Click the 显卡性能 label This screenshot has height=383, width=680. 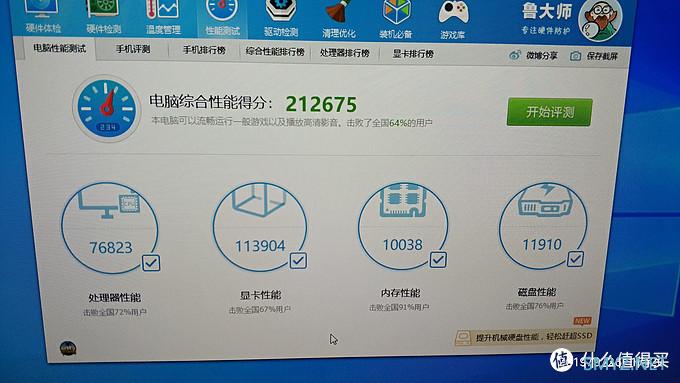[261, 295]
